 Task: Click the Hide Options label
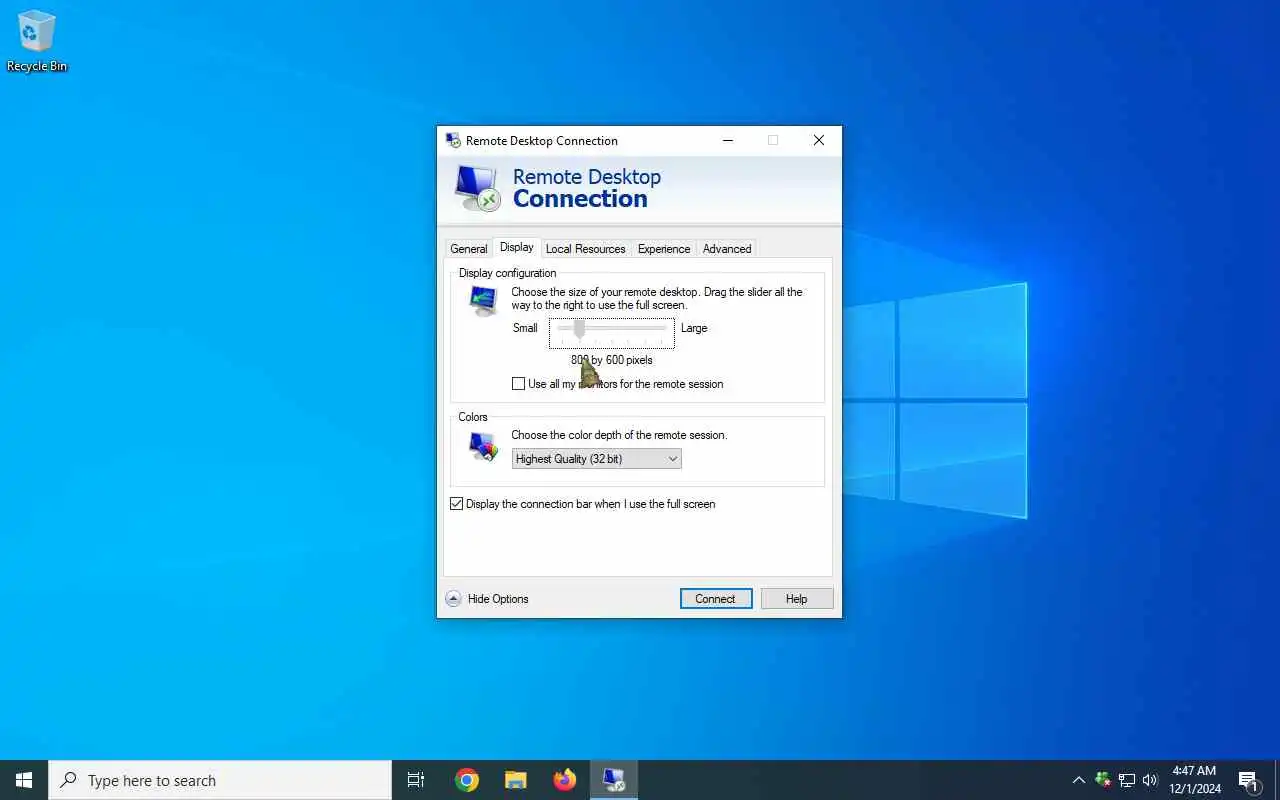click(498, 599)
